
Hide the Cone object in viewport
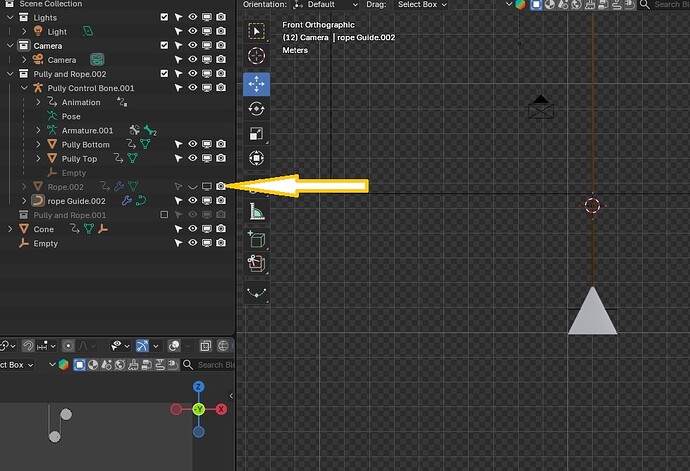pos(193,229)
